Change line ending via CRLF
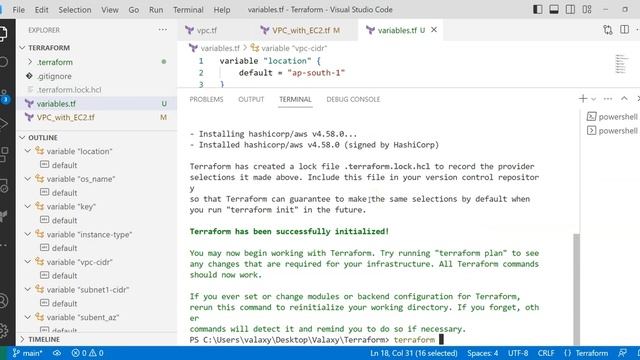This screenshot has height=360, width=640. (x=546, y=353)
